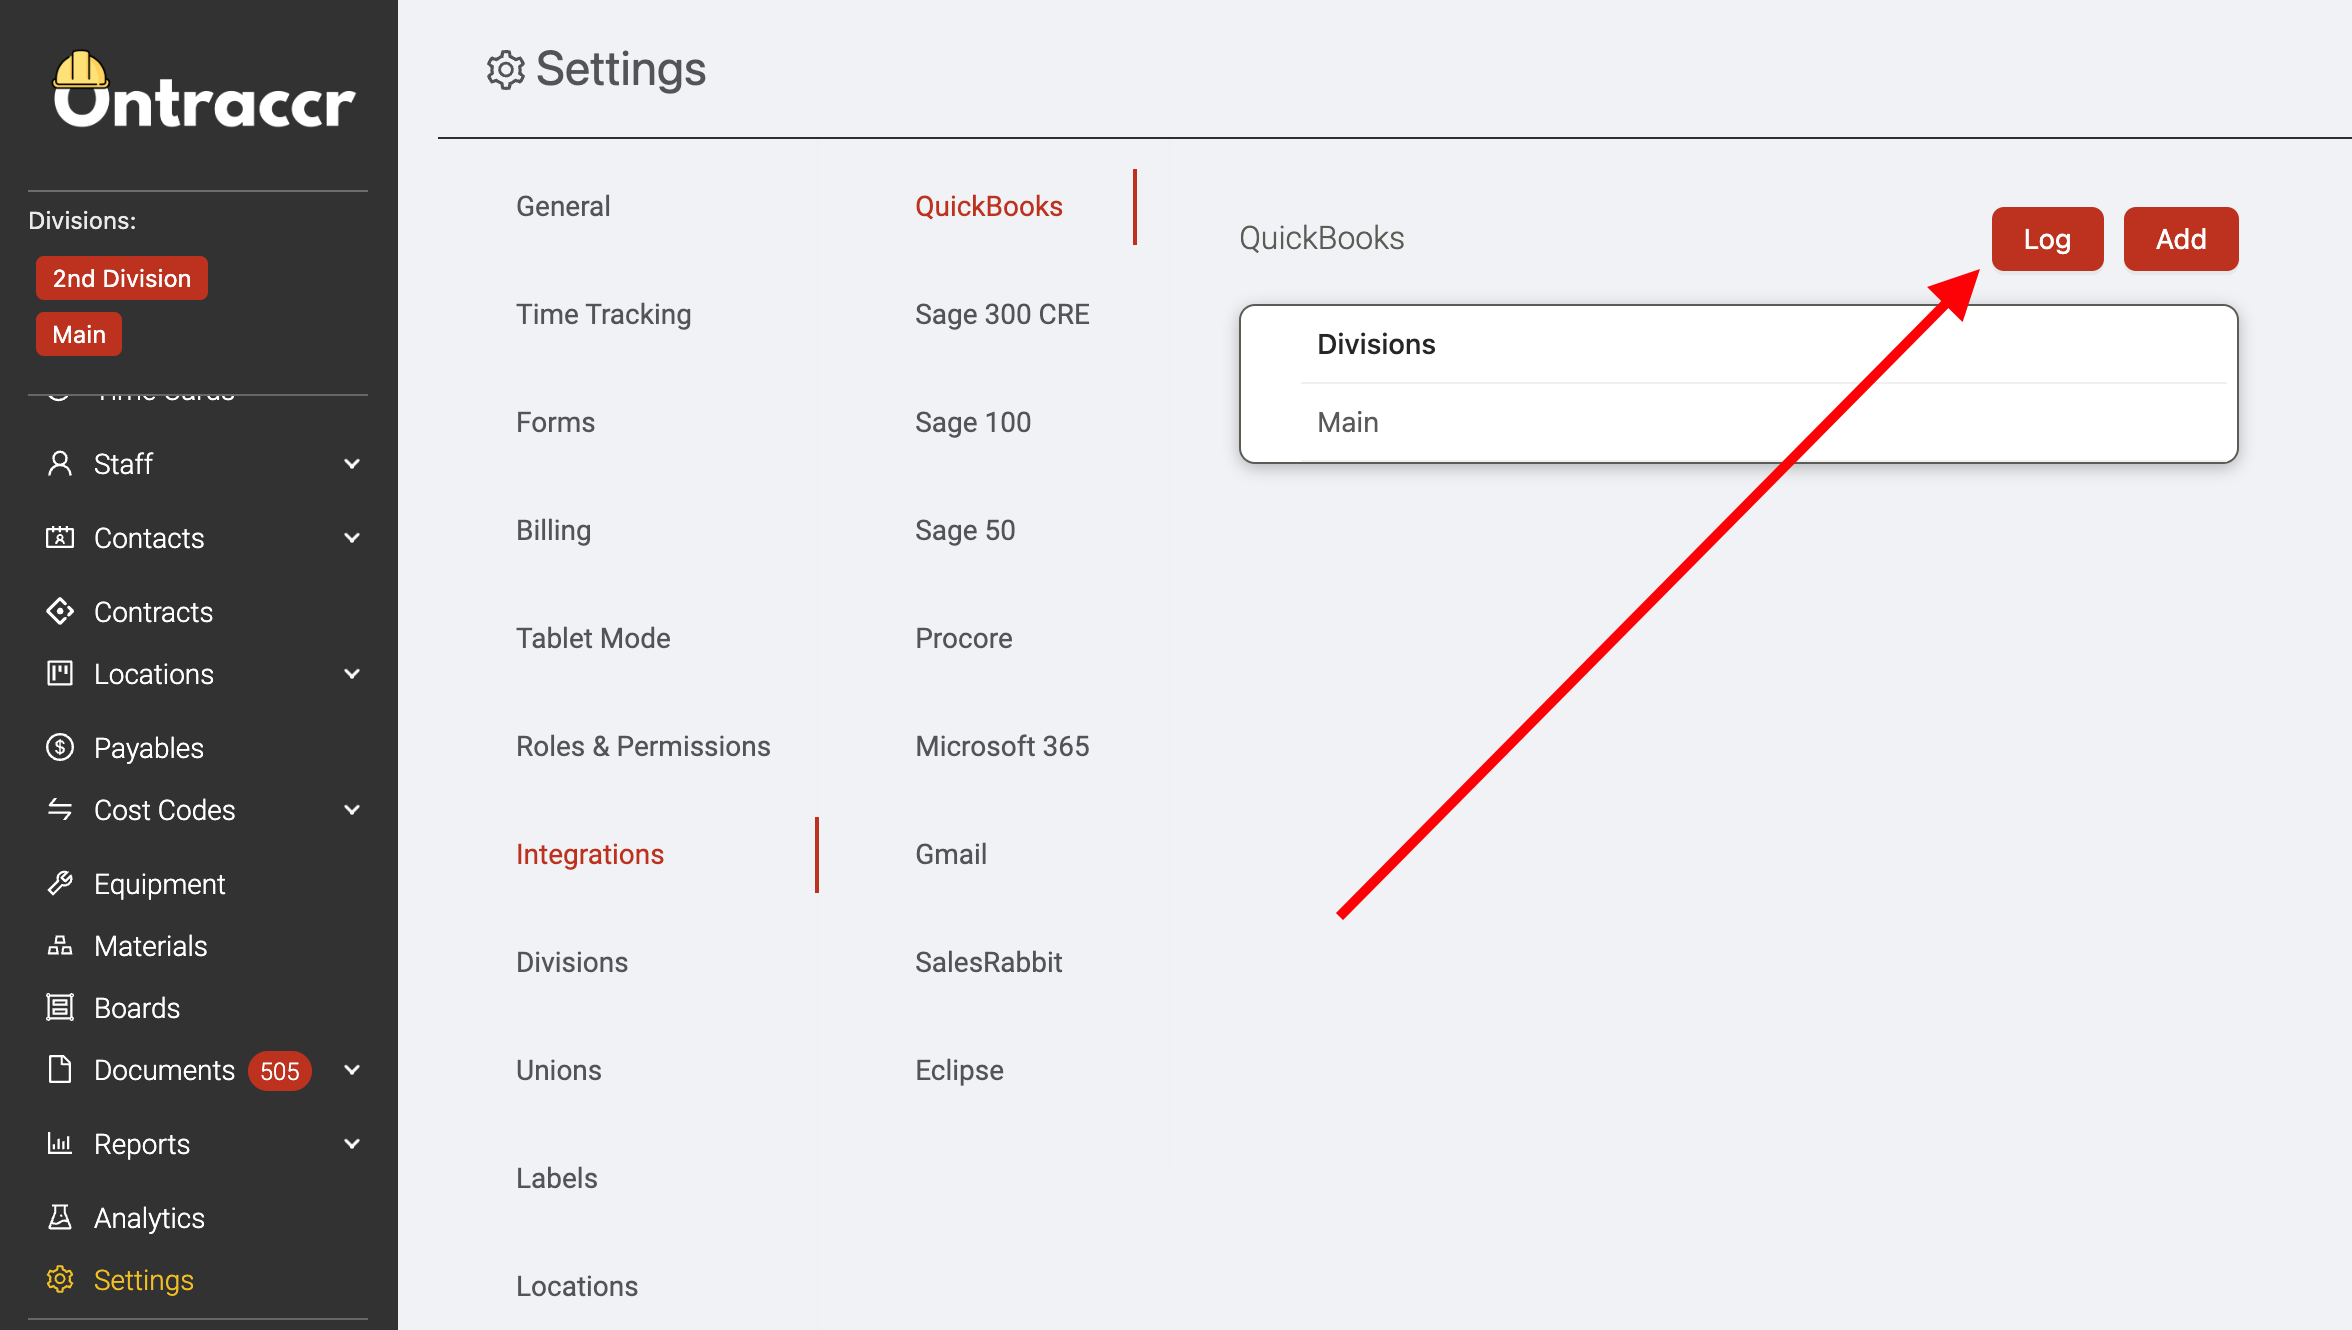Go to Reports in sidebar

142,1143
